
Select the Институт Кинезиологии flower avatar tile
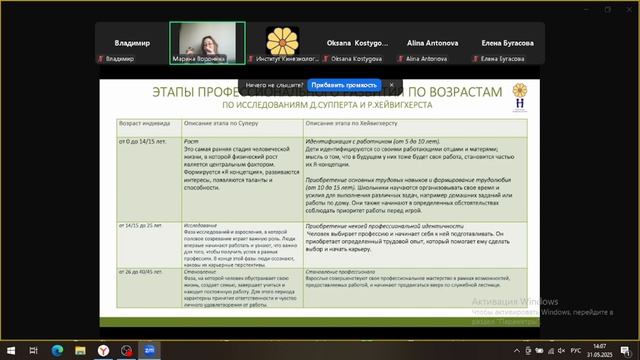[x=282, y=43]
